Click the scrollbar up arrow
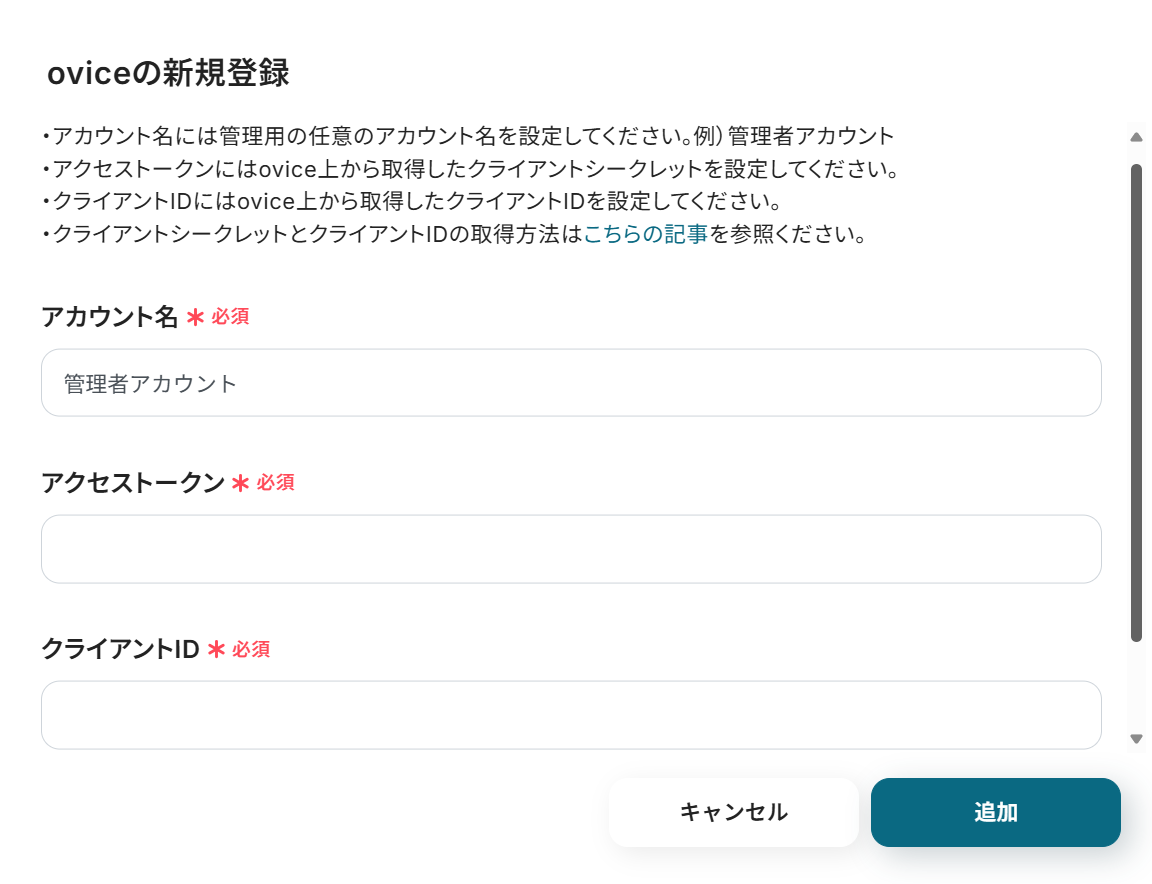This screenshot has width=1152, height=884. [1136, 136]
